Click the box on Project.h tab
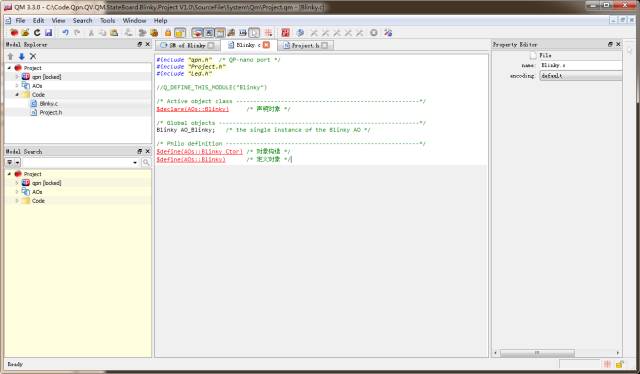Screen dimensions: 640x374 [324, 45]
